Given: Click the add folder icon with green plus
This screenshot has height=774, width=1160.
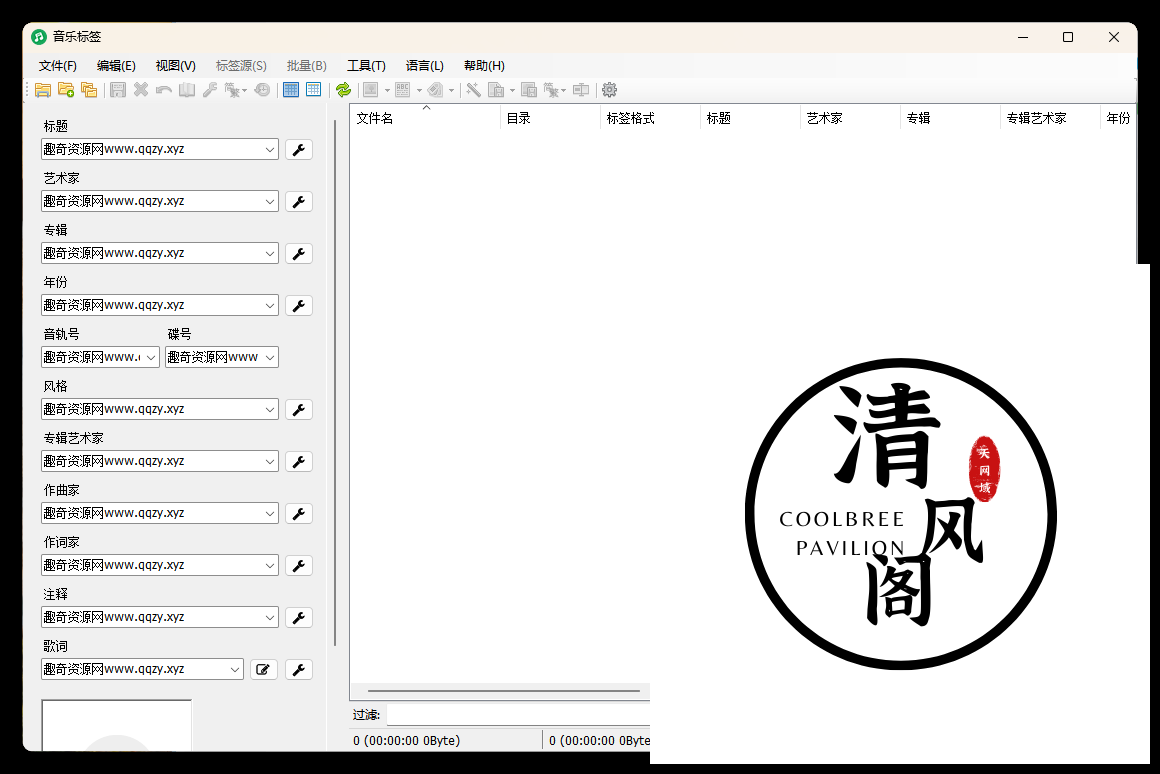Looking at the screenshot, I should tap(66, 90).
